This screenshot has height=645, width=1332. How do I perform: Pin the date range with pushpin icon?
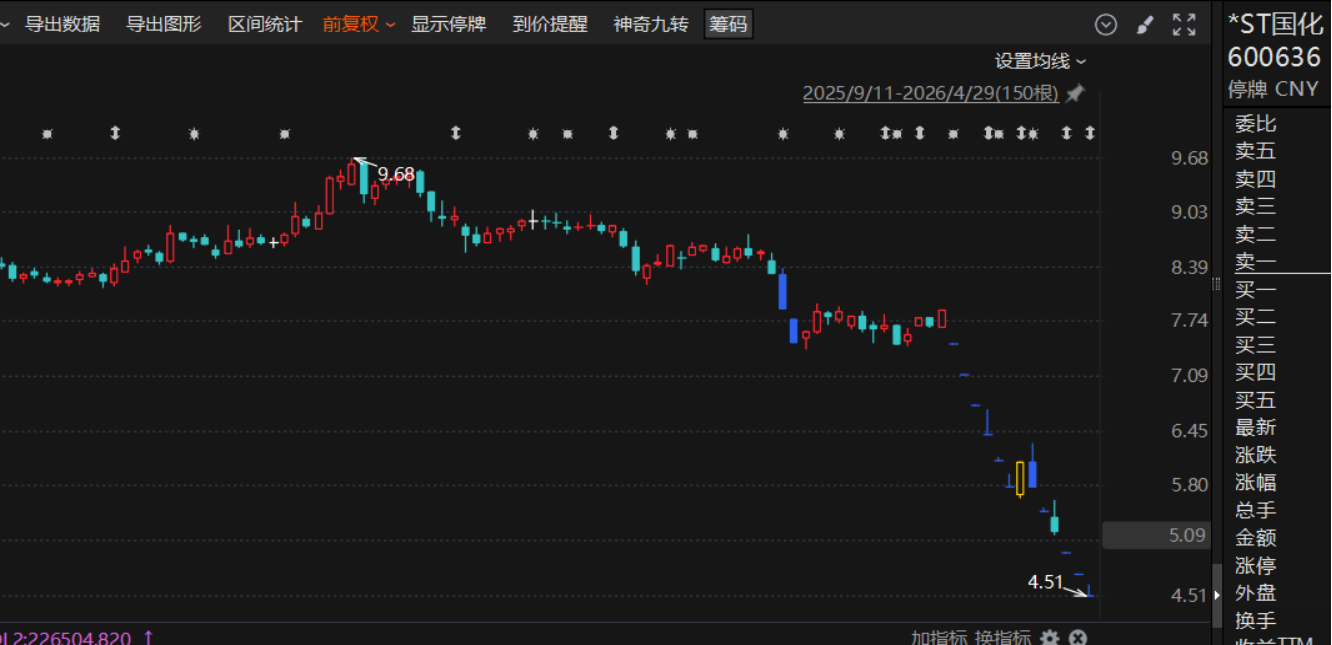[1075, 94]
